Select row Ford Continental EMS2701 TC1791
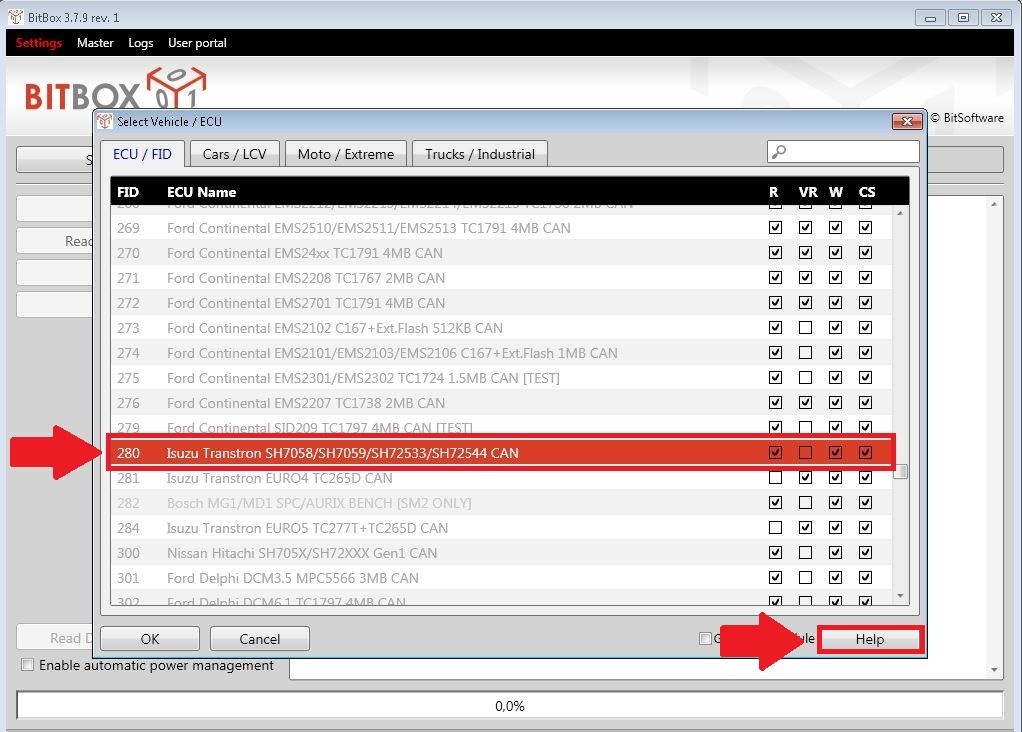1022x732 pixels. [501, 302]
